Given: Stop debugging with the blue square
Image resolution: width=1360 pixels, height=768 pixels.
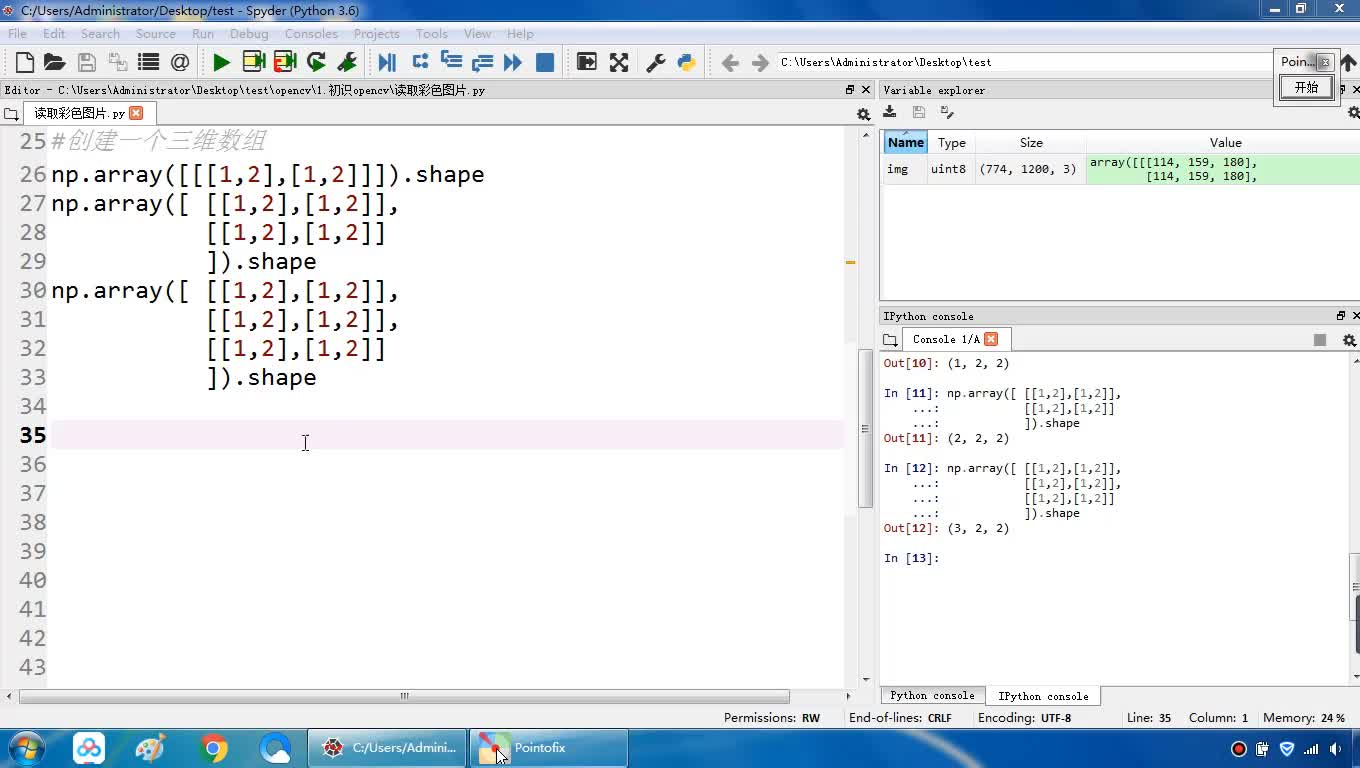Looking at the screenshot, I should (x=545, y=62).
